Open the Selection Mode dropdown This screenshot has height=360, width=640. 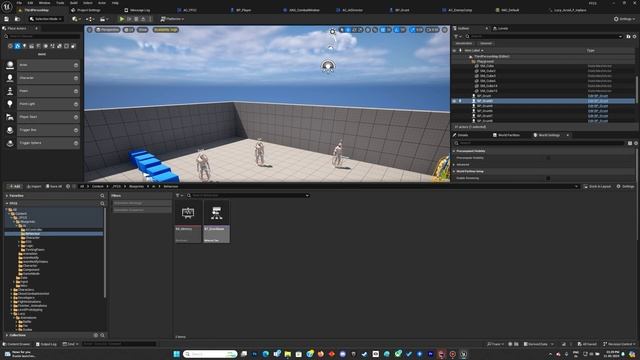[x=46, y=19]
